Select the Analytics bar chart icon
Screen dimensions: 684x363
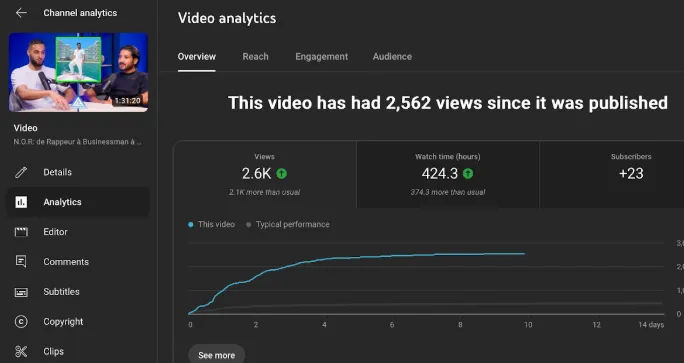(21, 202)
